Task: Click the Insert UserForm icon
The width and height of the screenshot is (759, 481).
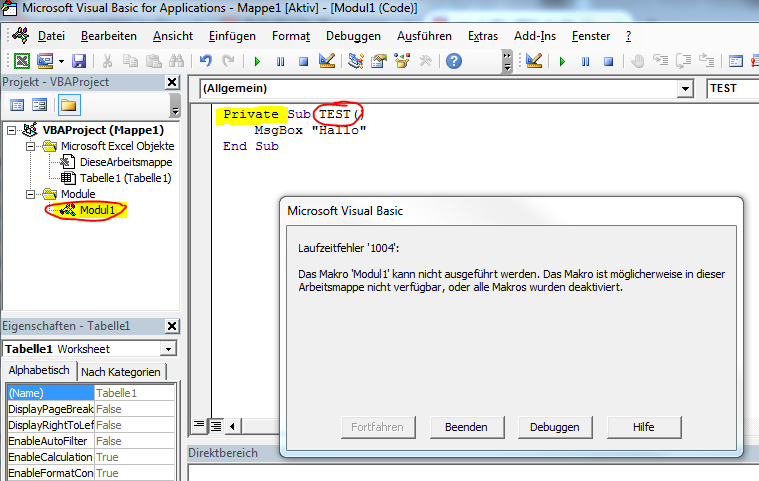Action: point(46,61)
